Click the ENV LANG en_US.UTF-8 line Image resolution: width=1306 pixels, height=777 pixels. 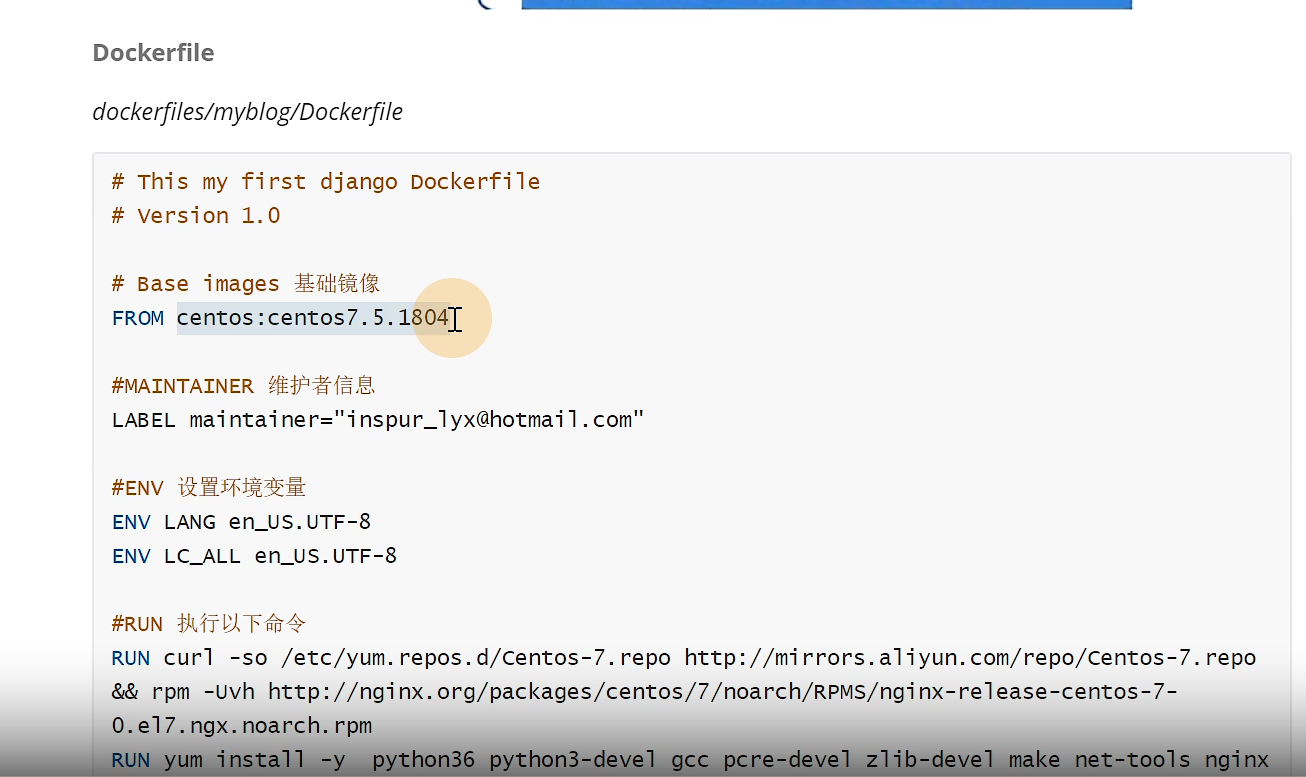(x=240, y=521)
